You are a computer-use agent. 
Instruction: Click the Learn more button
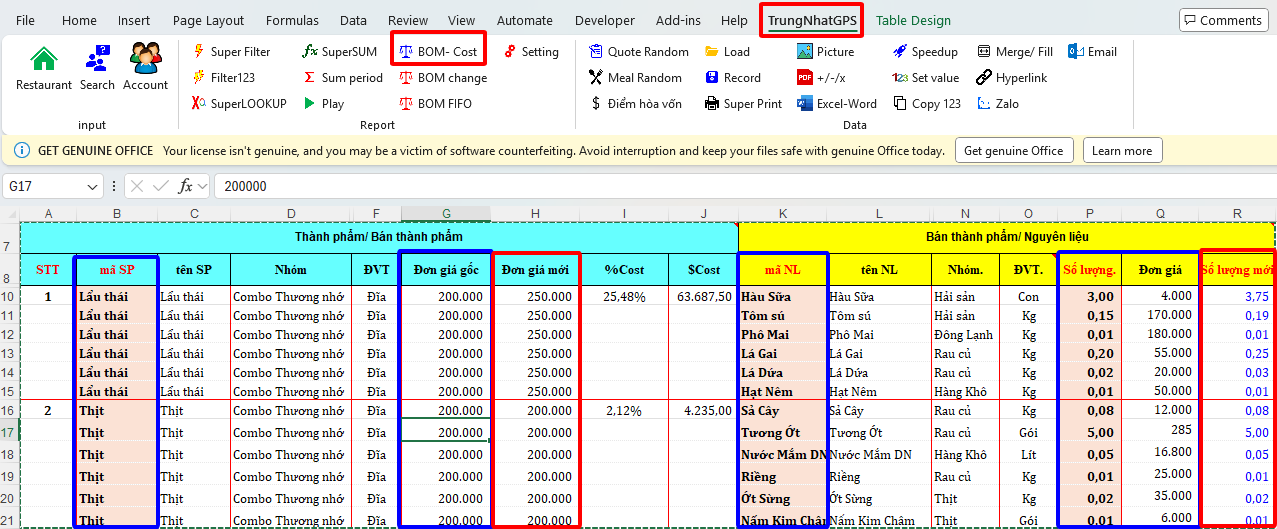[1121, 151]
